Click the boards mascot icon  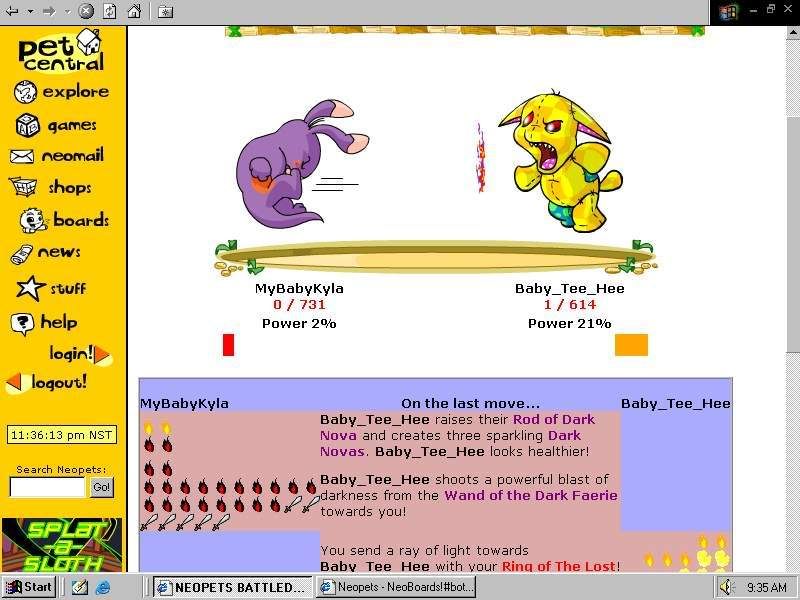[33, 220]
